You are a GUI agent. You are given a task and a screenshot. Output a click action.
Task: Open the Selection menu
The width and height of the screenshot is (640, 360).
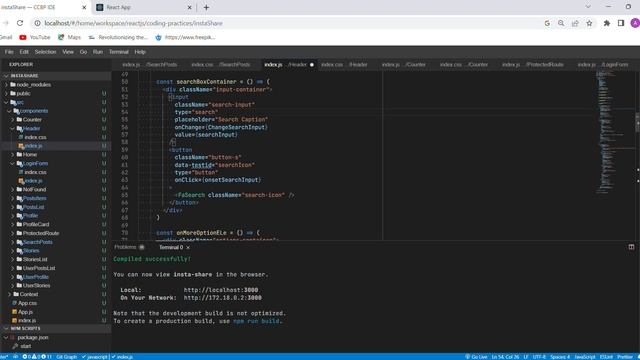click(45, 52)
